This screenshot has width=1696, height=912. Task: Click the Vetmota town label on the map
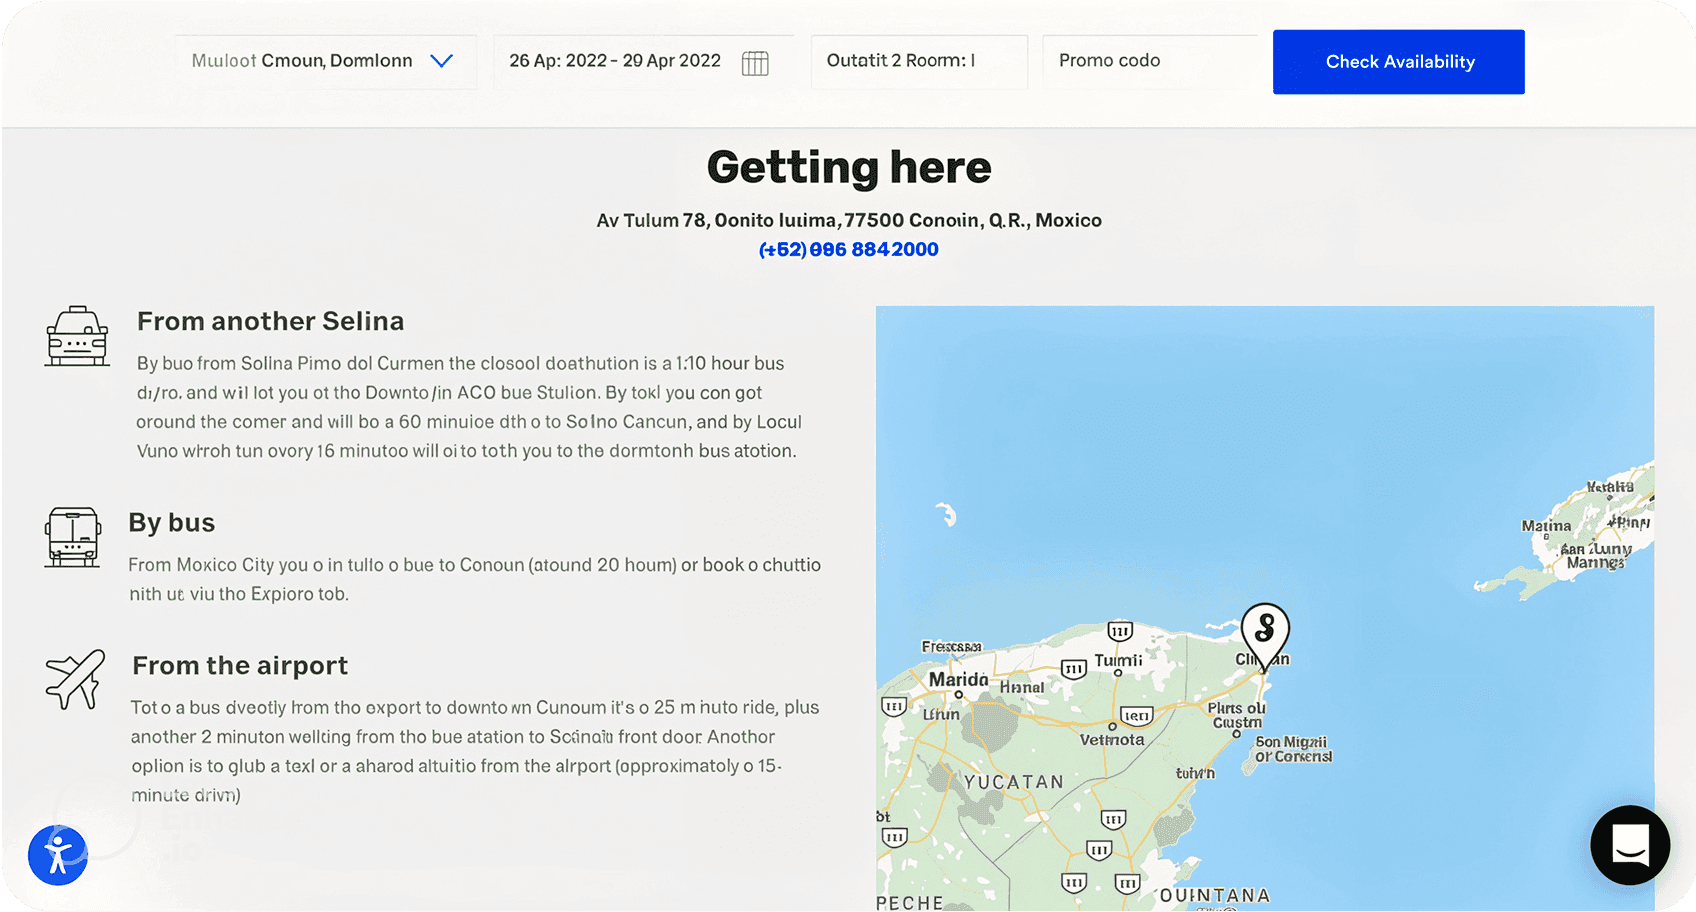point(1112,740)
